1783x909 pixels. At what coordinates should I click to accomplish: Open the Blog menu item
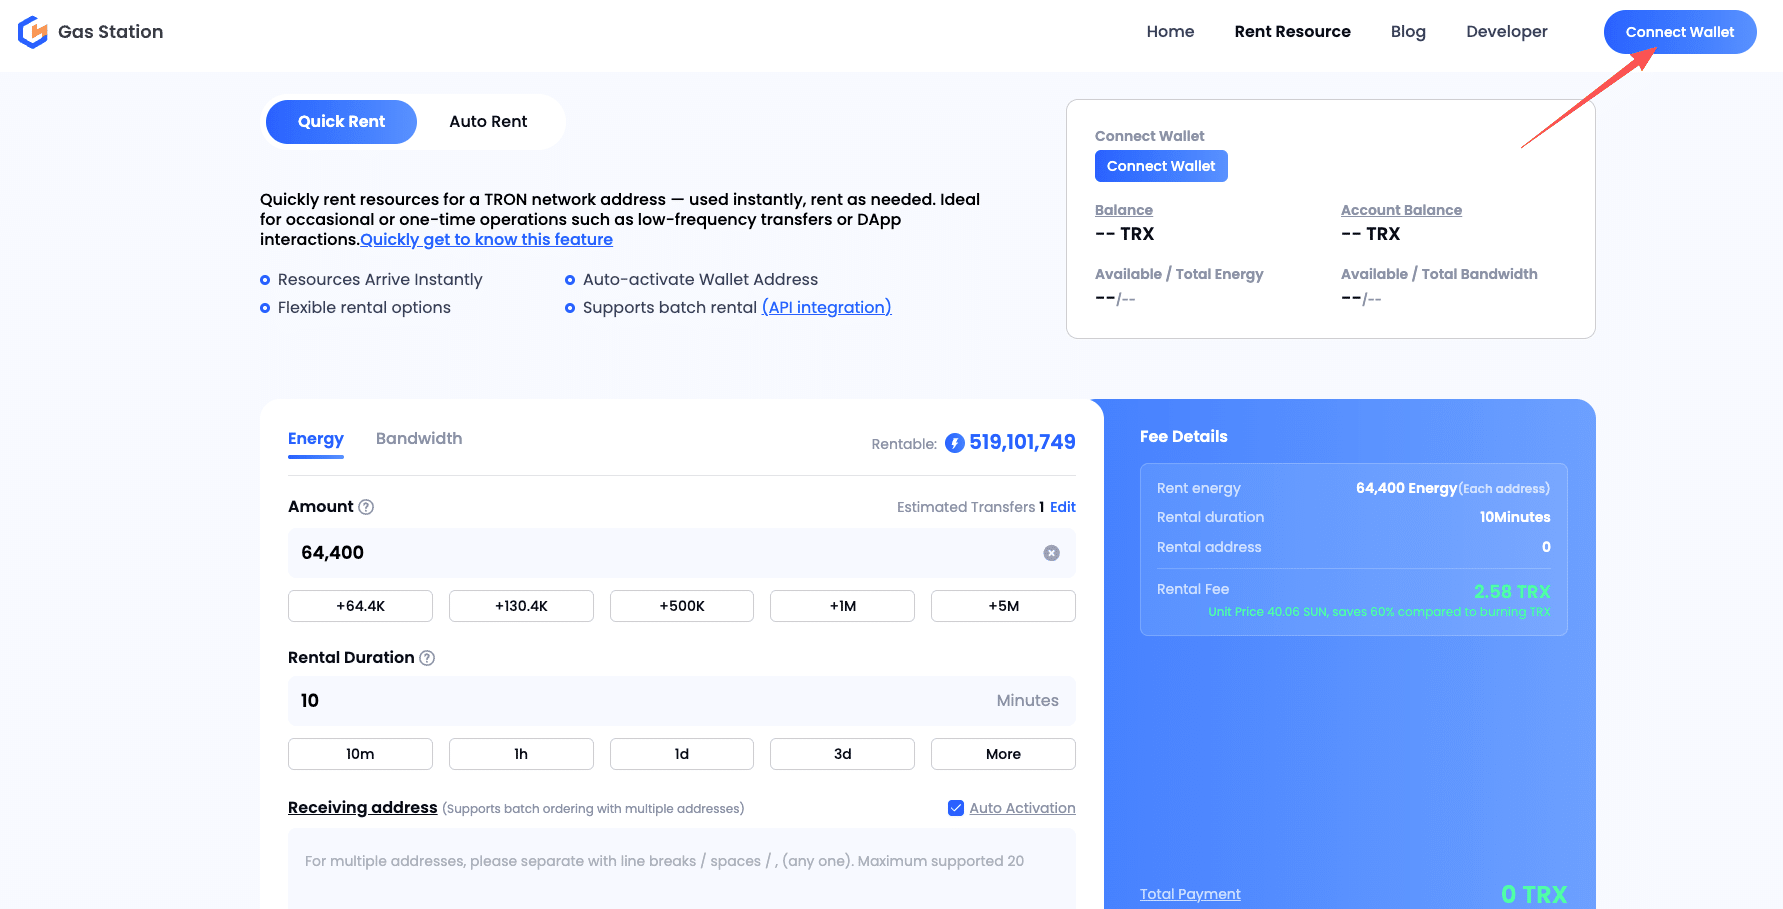(1408, 32)
